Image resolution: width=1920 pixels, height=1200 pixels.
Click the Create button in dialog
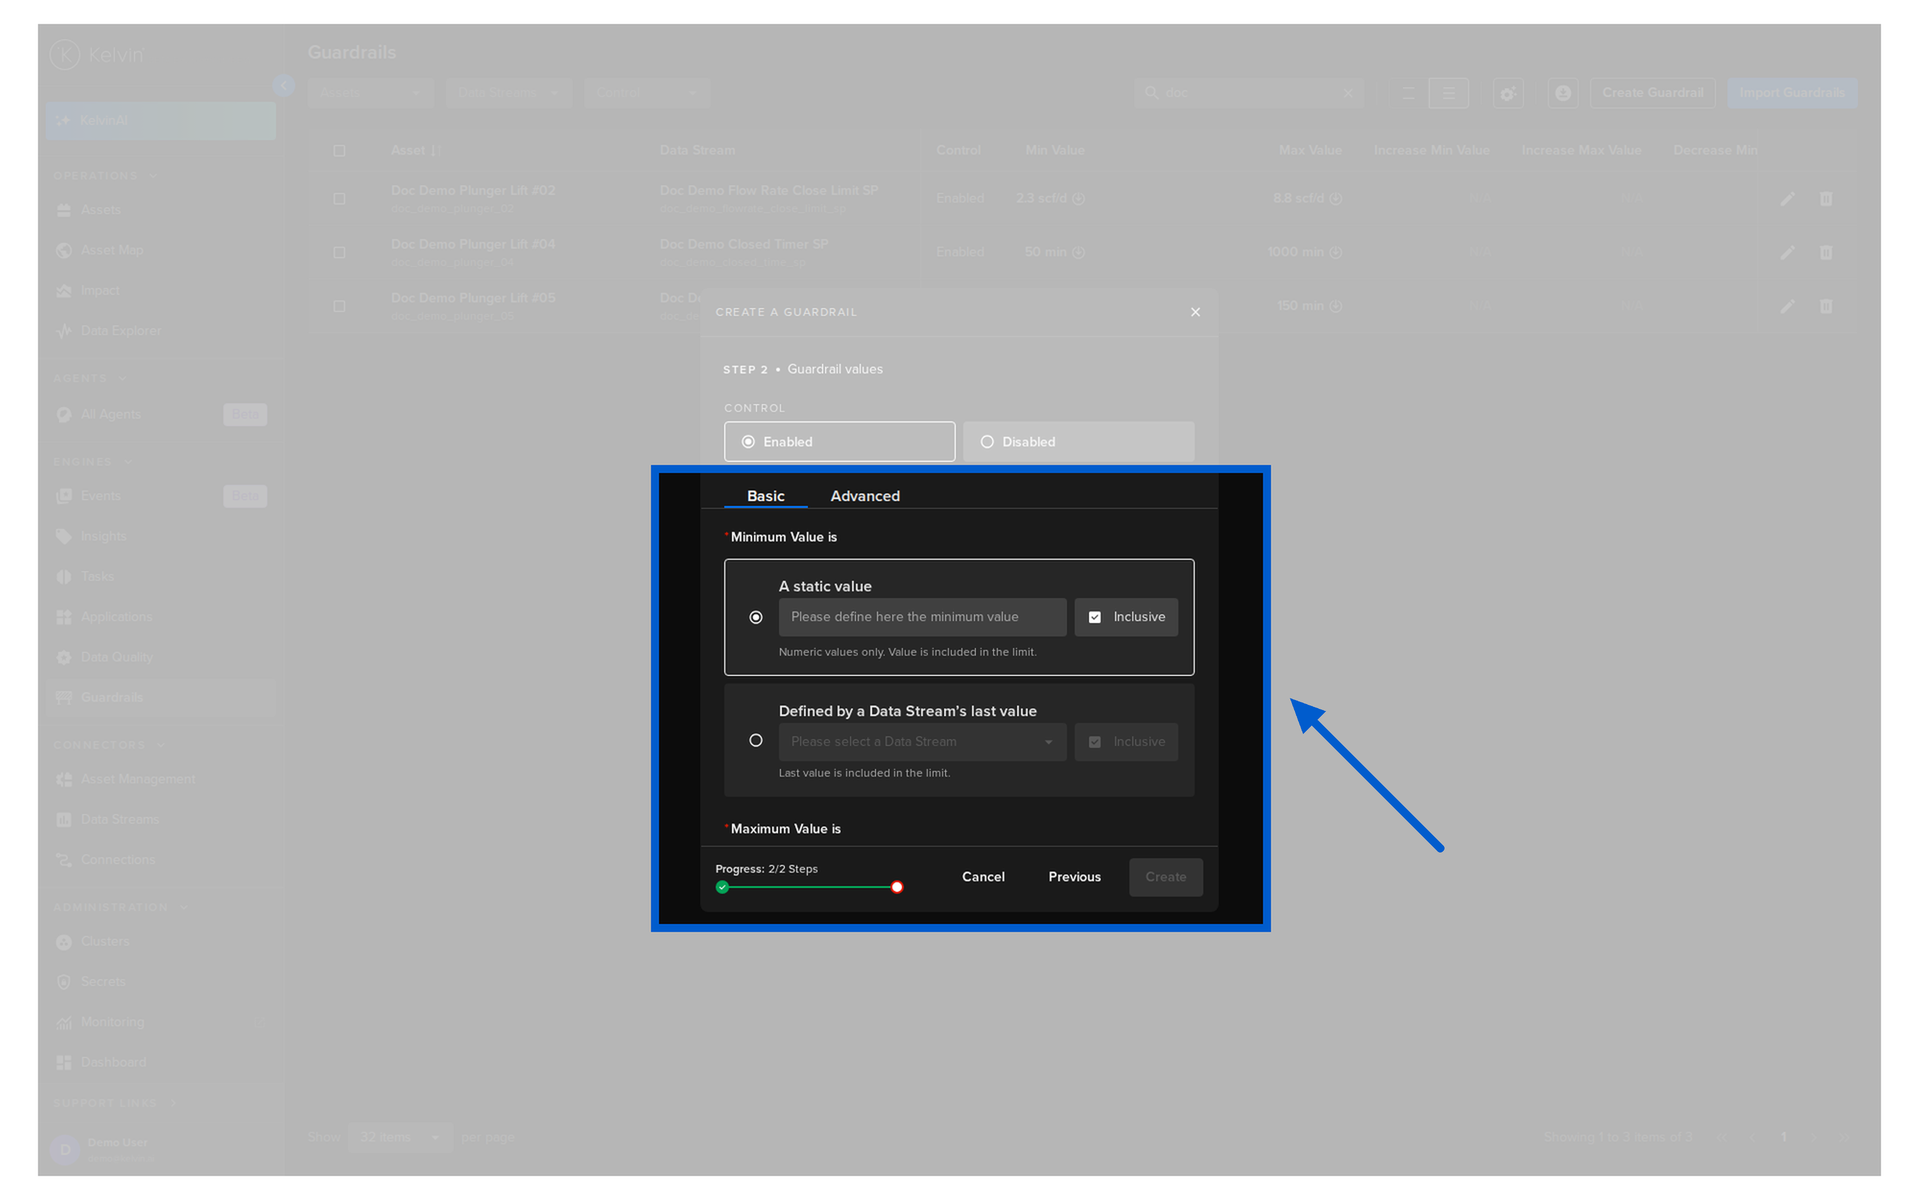click(x=1166, y=877)
